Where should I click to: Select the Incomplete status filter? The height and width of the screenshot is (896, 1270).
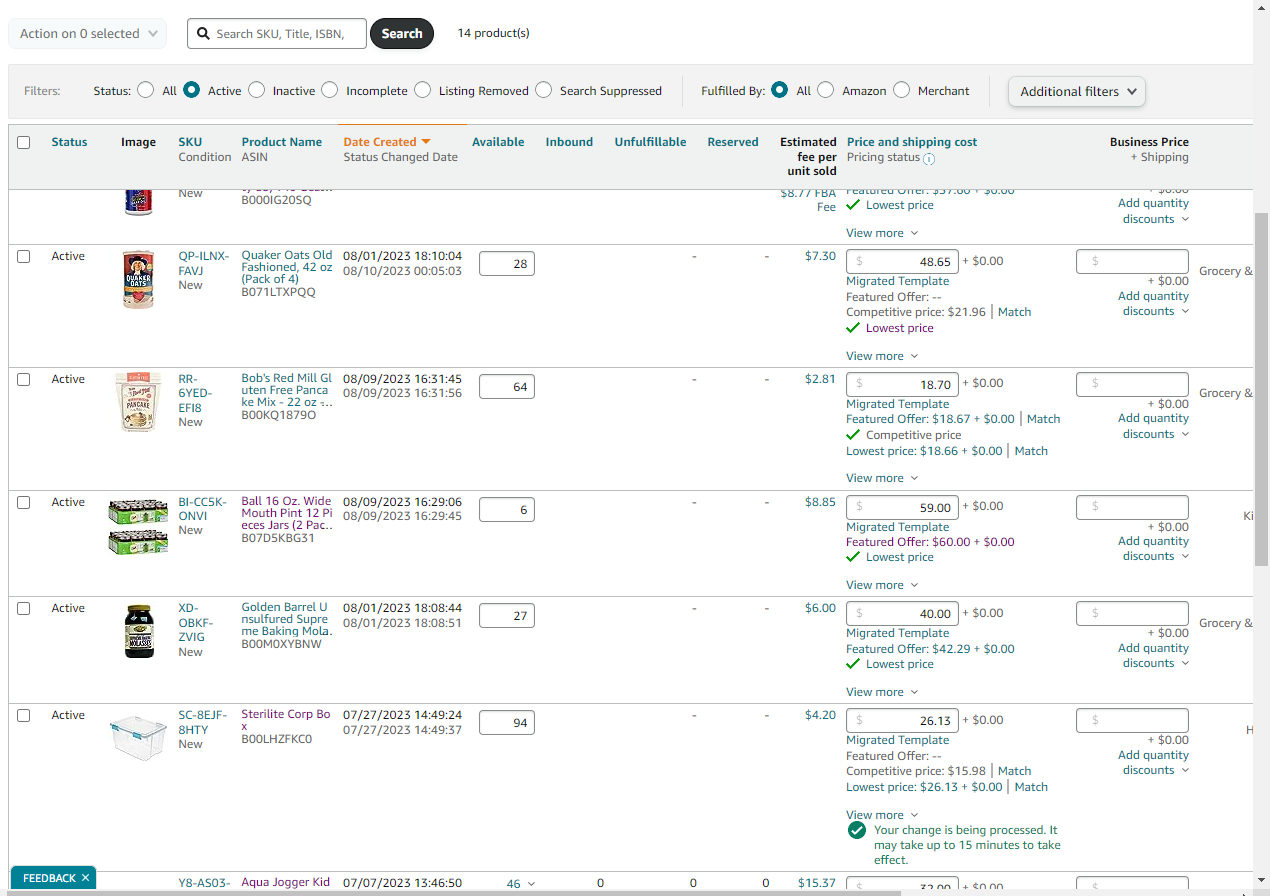(x=330, y=90)
